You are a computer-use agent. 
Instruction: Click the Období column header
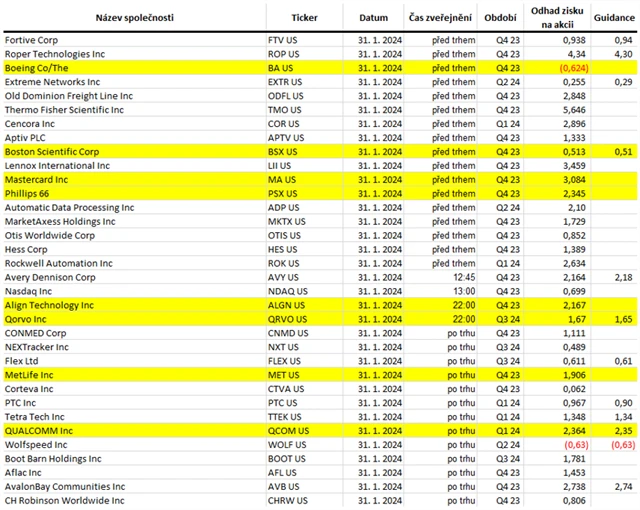point(501,18)
